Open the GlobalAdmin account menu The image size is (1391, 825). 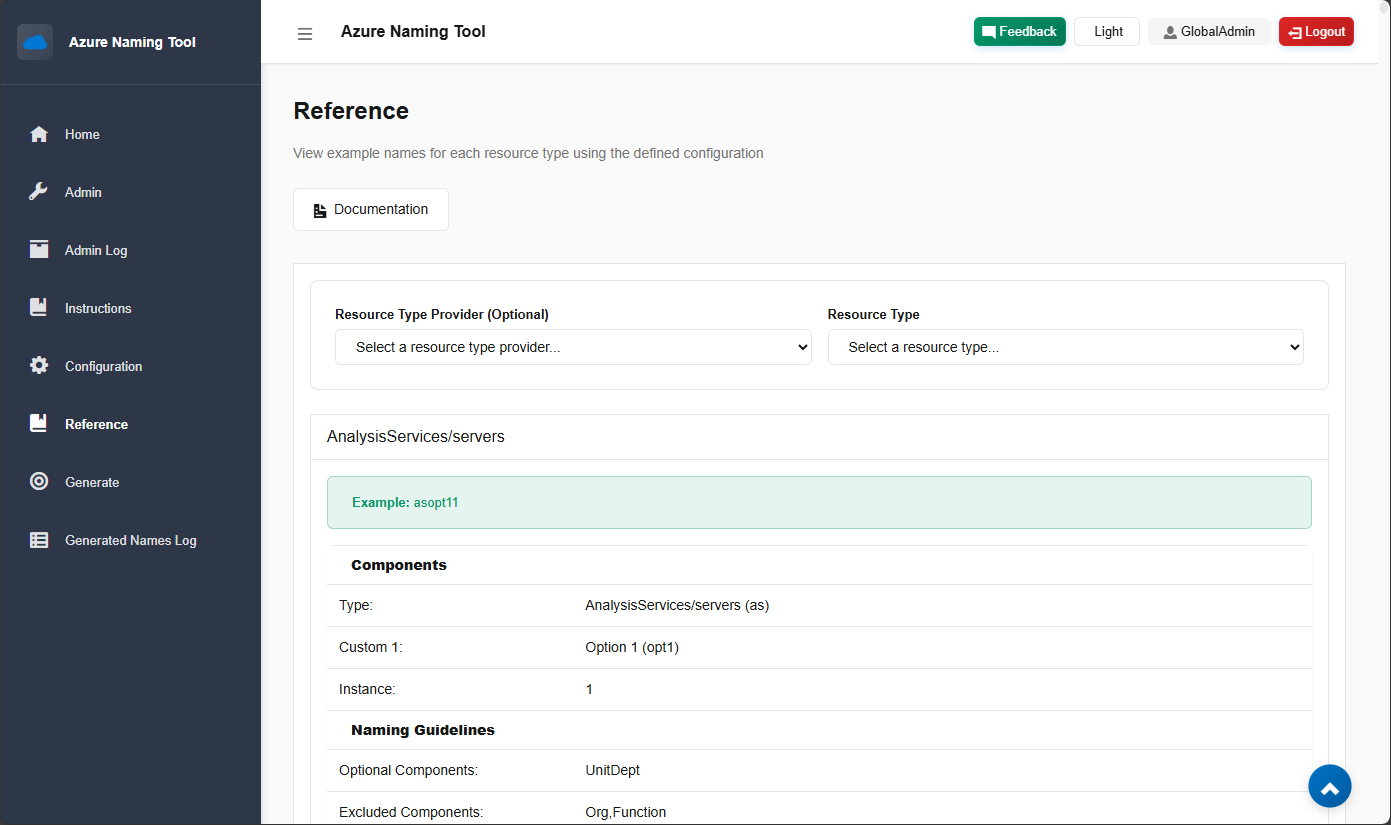1209,31
